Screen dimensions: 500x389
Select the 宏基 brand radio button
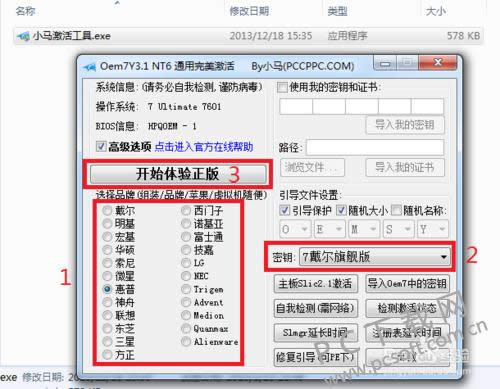point(107,237)
